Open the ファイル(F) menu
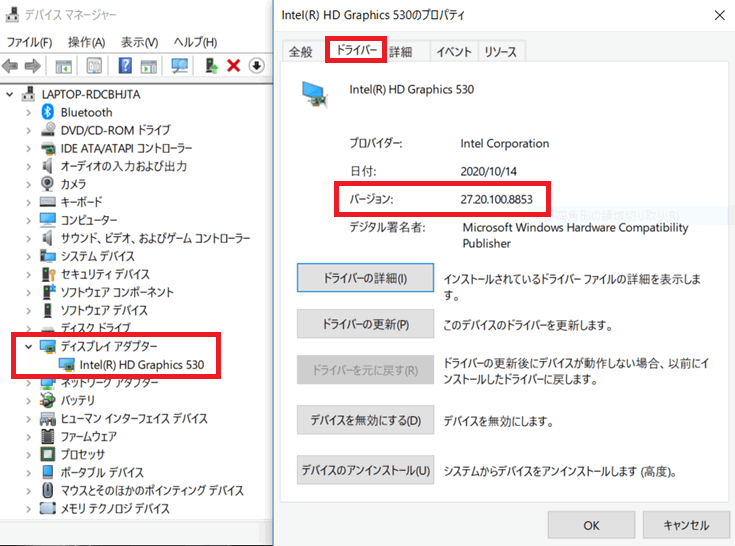This screenshot has width=735, height=546. coord(29,42)
